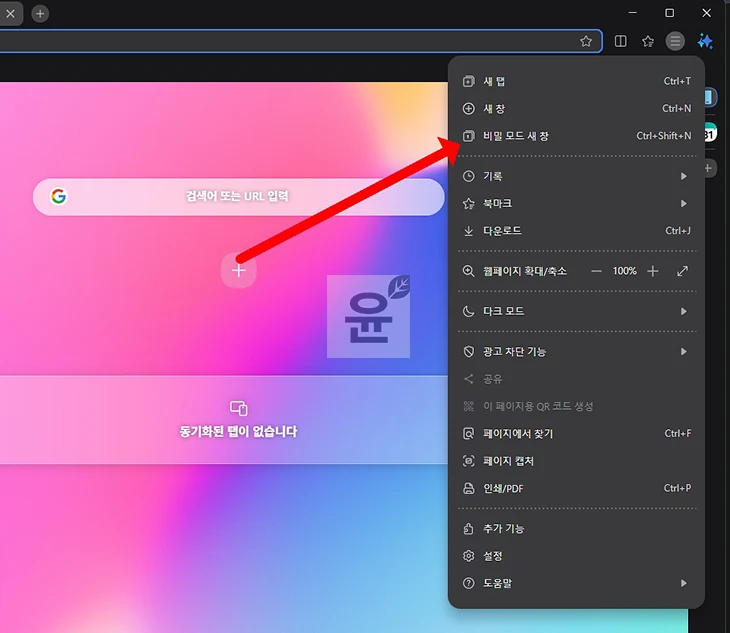Screen dimensions: 730x633
Task: Close the current tab with its X
Action: pos(10,13)
